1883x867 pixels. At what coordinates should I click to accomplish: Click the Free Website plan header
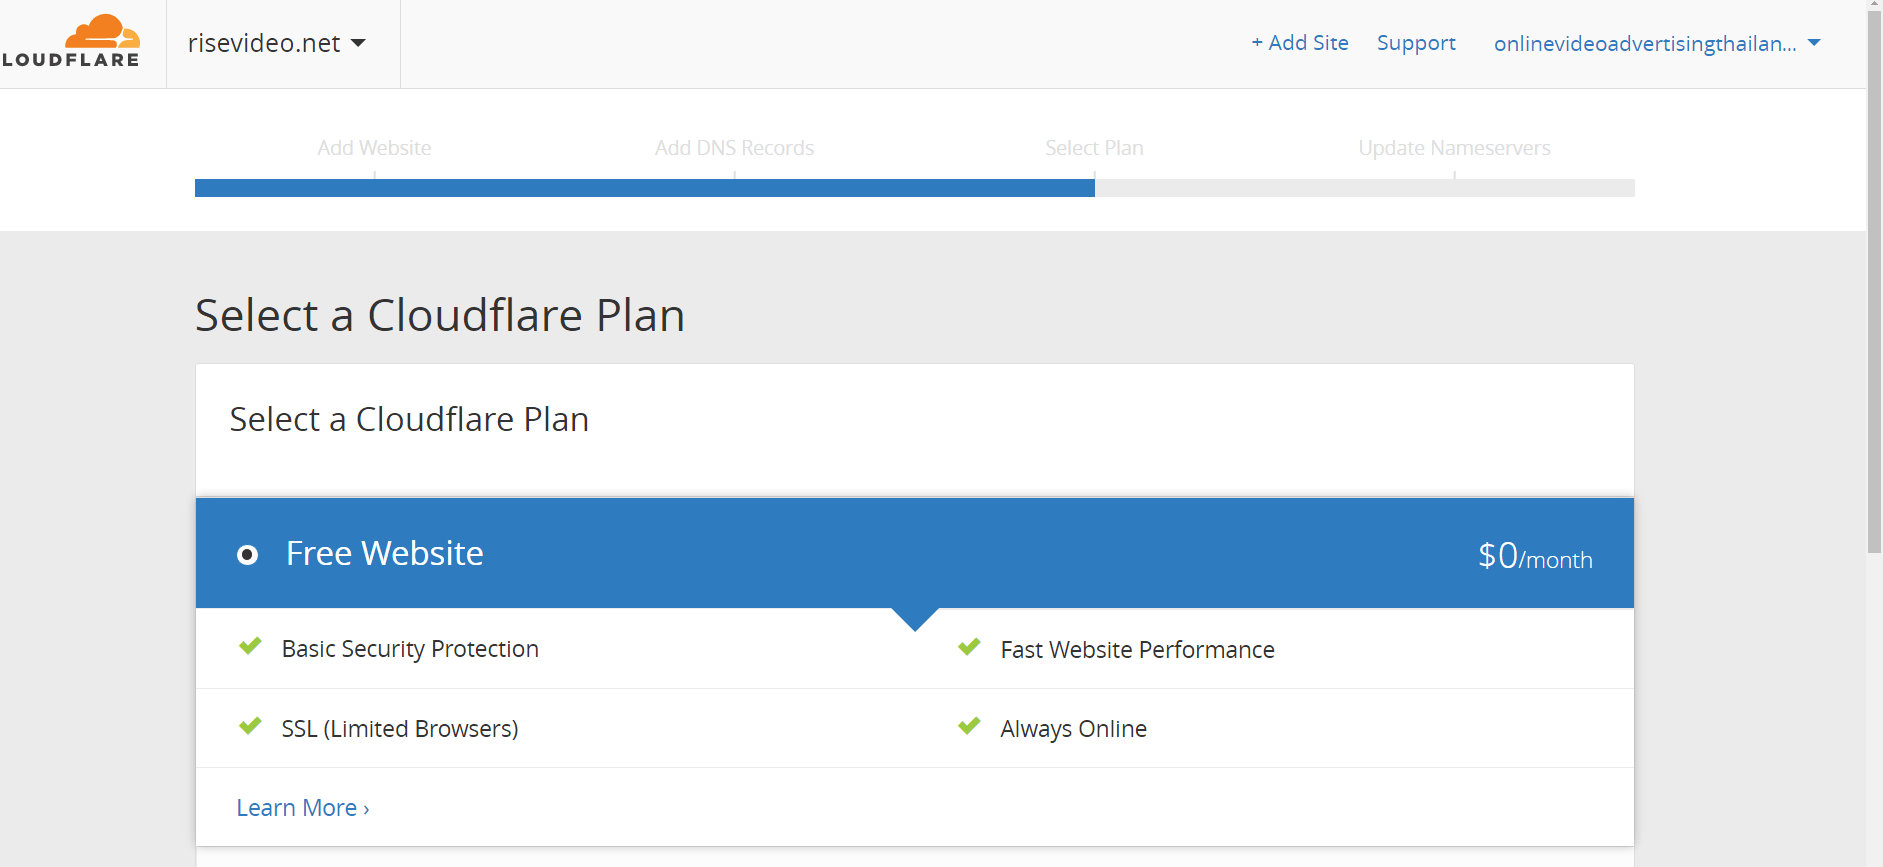[x=915, y=553]
